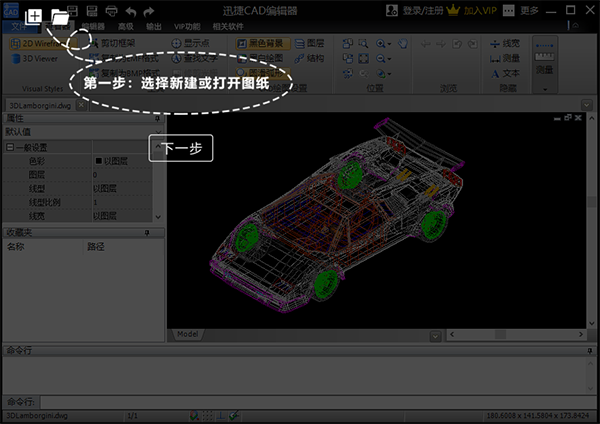Viewport: 600px width, 424px height.
Task: Open the layout tabs dropdown beside Model
Action: point(435,336)
